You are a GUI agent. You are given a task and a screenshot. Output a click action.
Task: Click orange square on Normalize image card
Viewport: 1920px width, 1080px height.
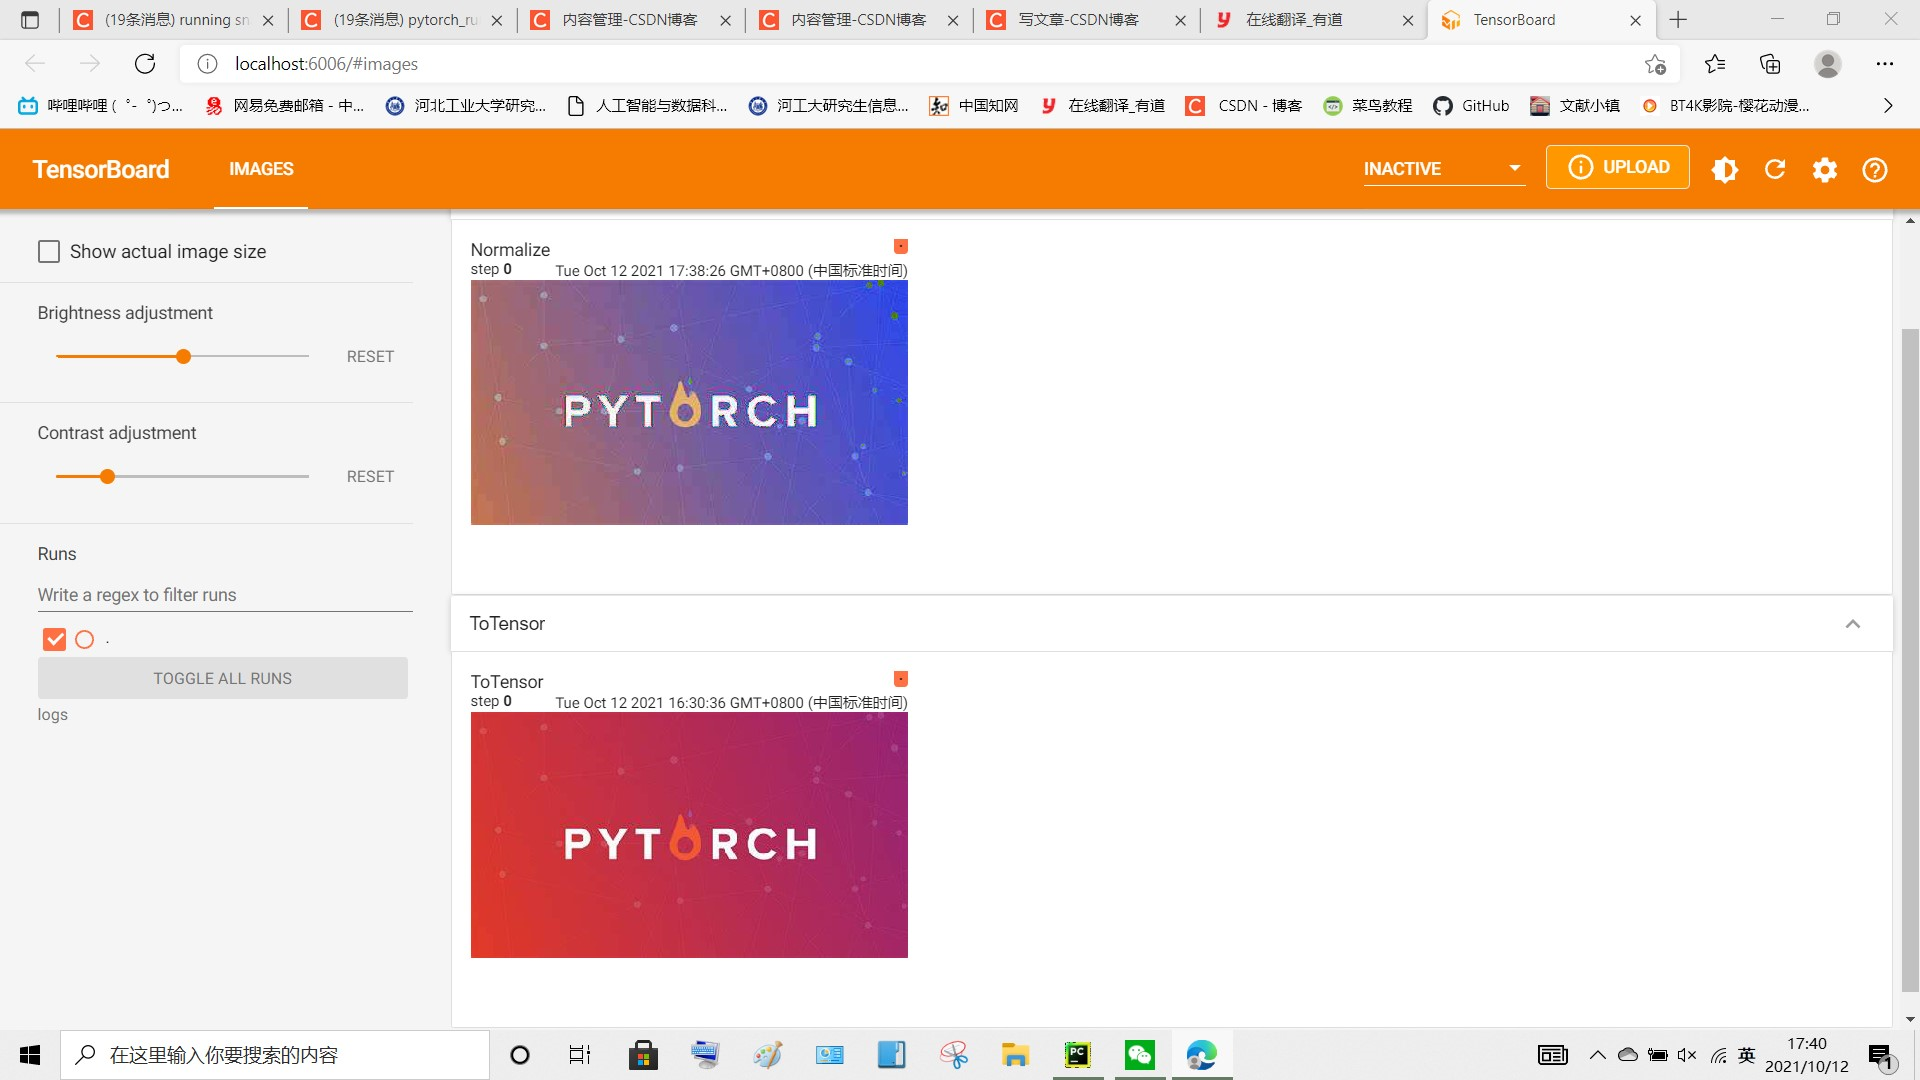(901, 246)
